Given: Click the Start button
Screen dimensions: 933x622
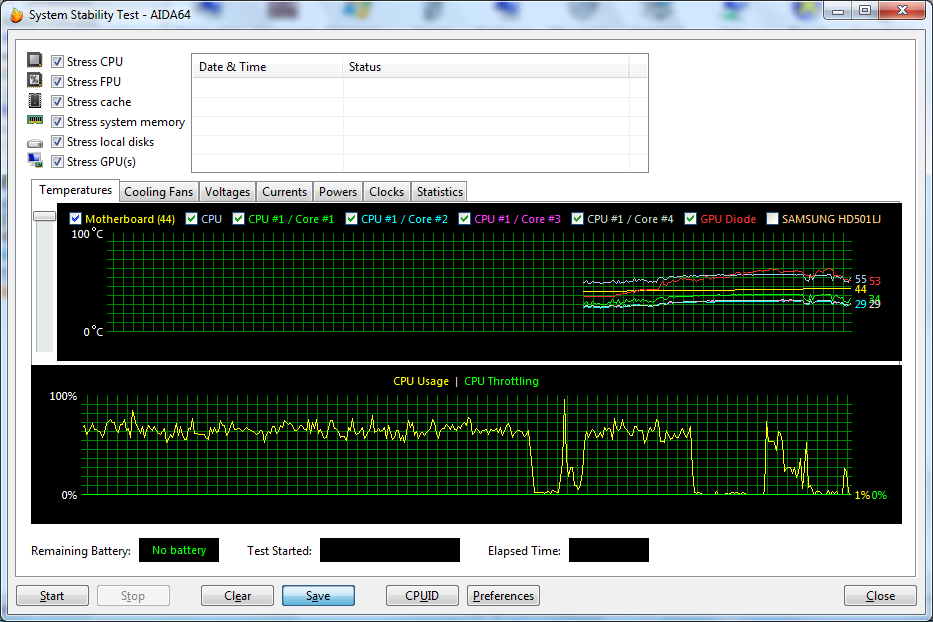Looking at the screenshot, I should [52, 596].
